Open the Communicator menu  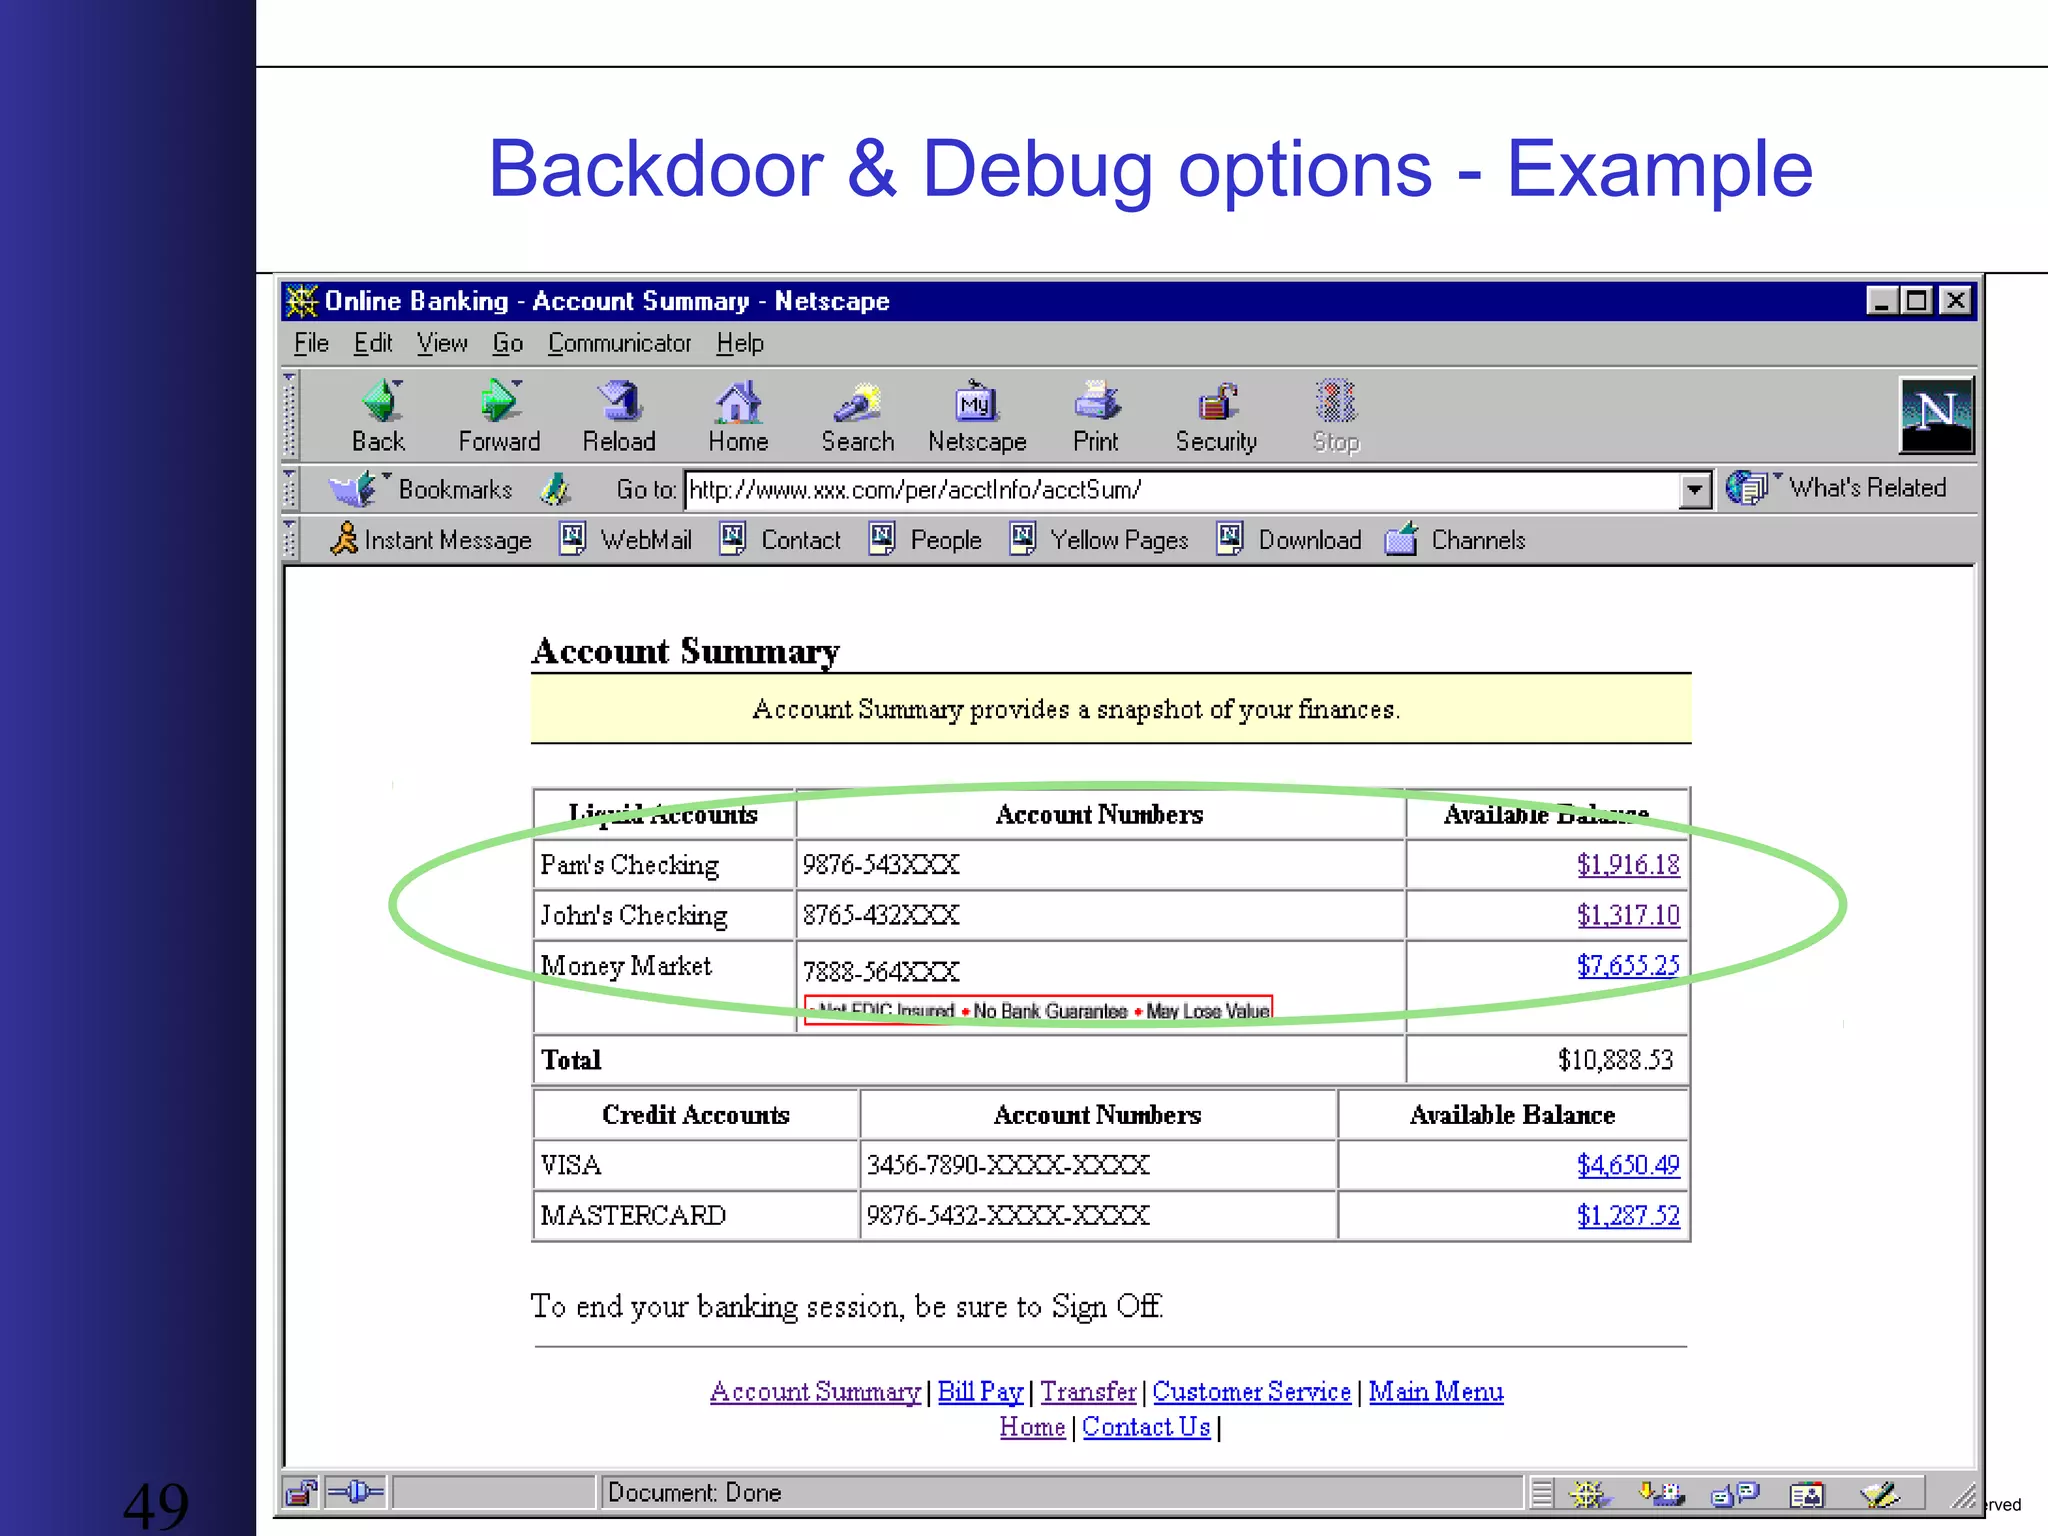(619, 343)
